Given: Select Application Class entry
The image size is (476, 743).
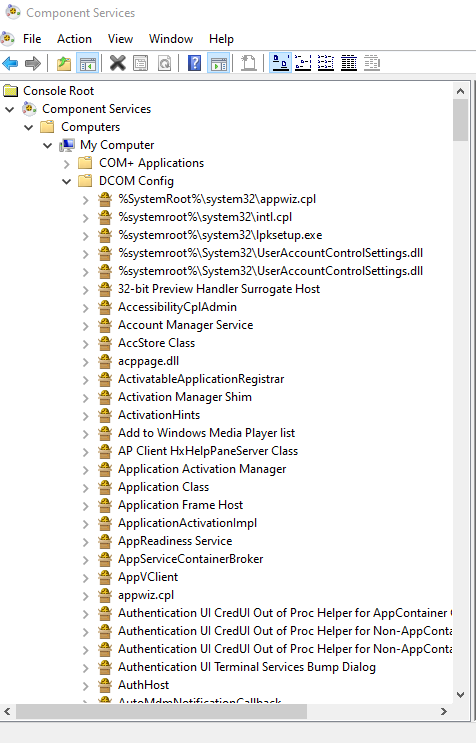Looking at the screenshot, I should (x=163, y=487).
